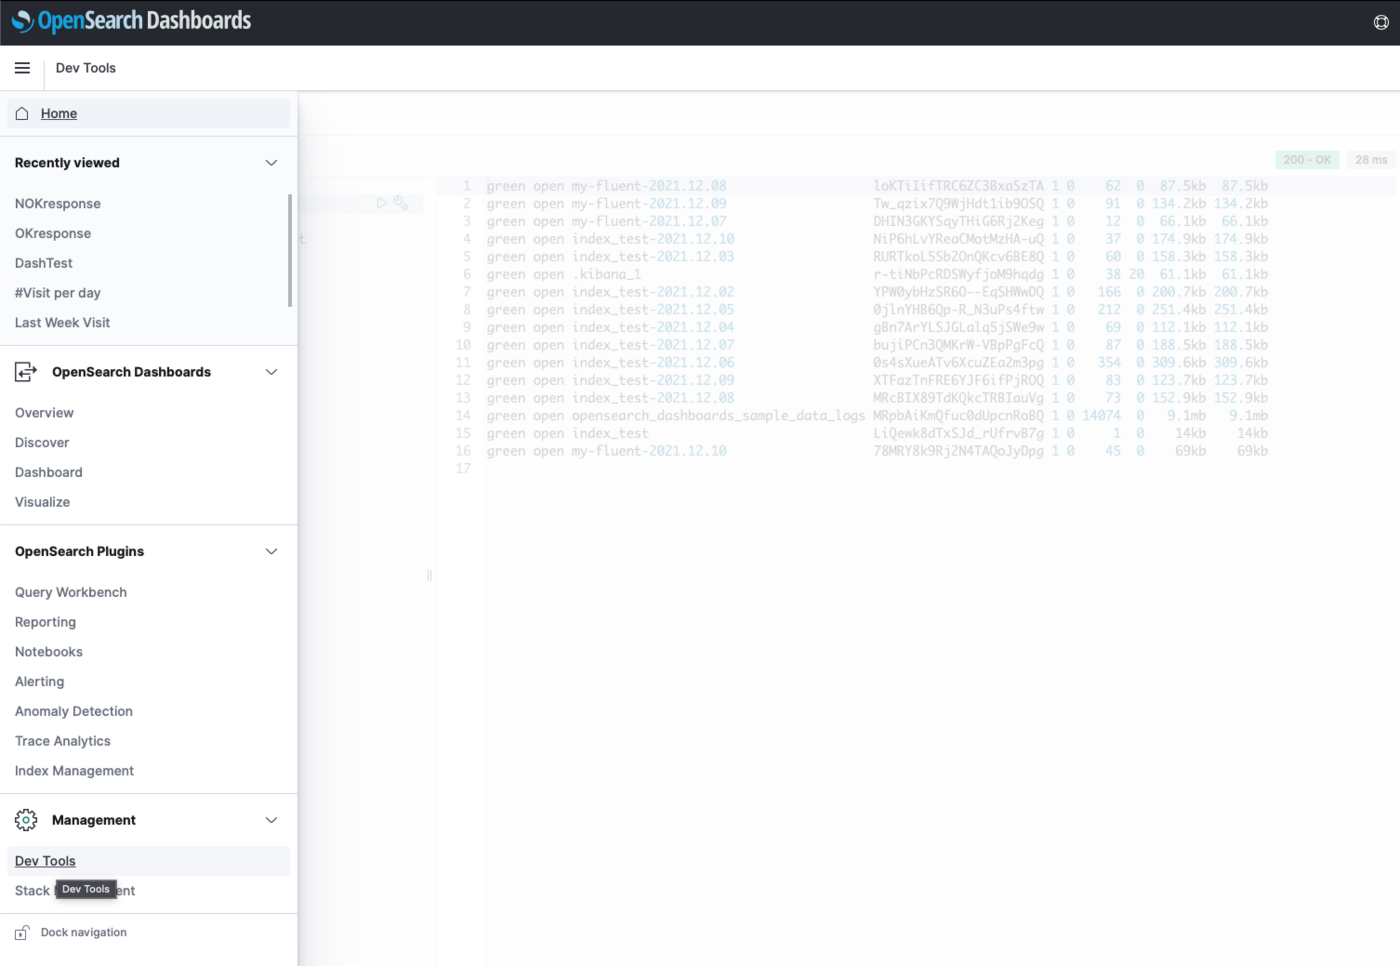Collapse the Management section

tap(271, 819)
